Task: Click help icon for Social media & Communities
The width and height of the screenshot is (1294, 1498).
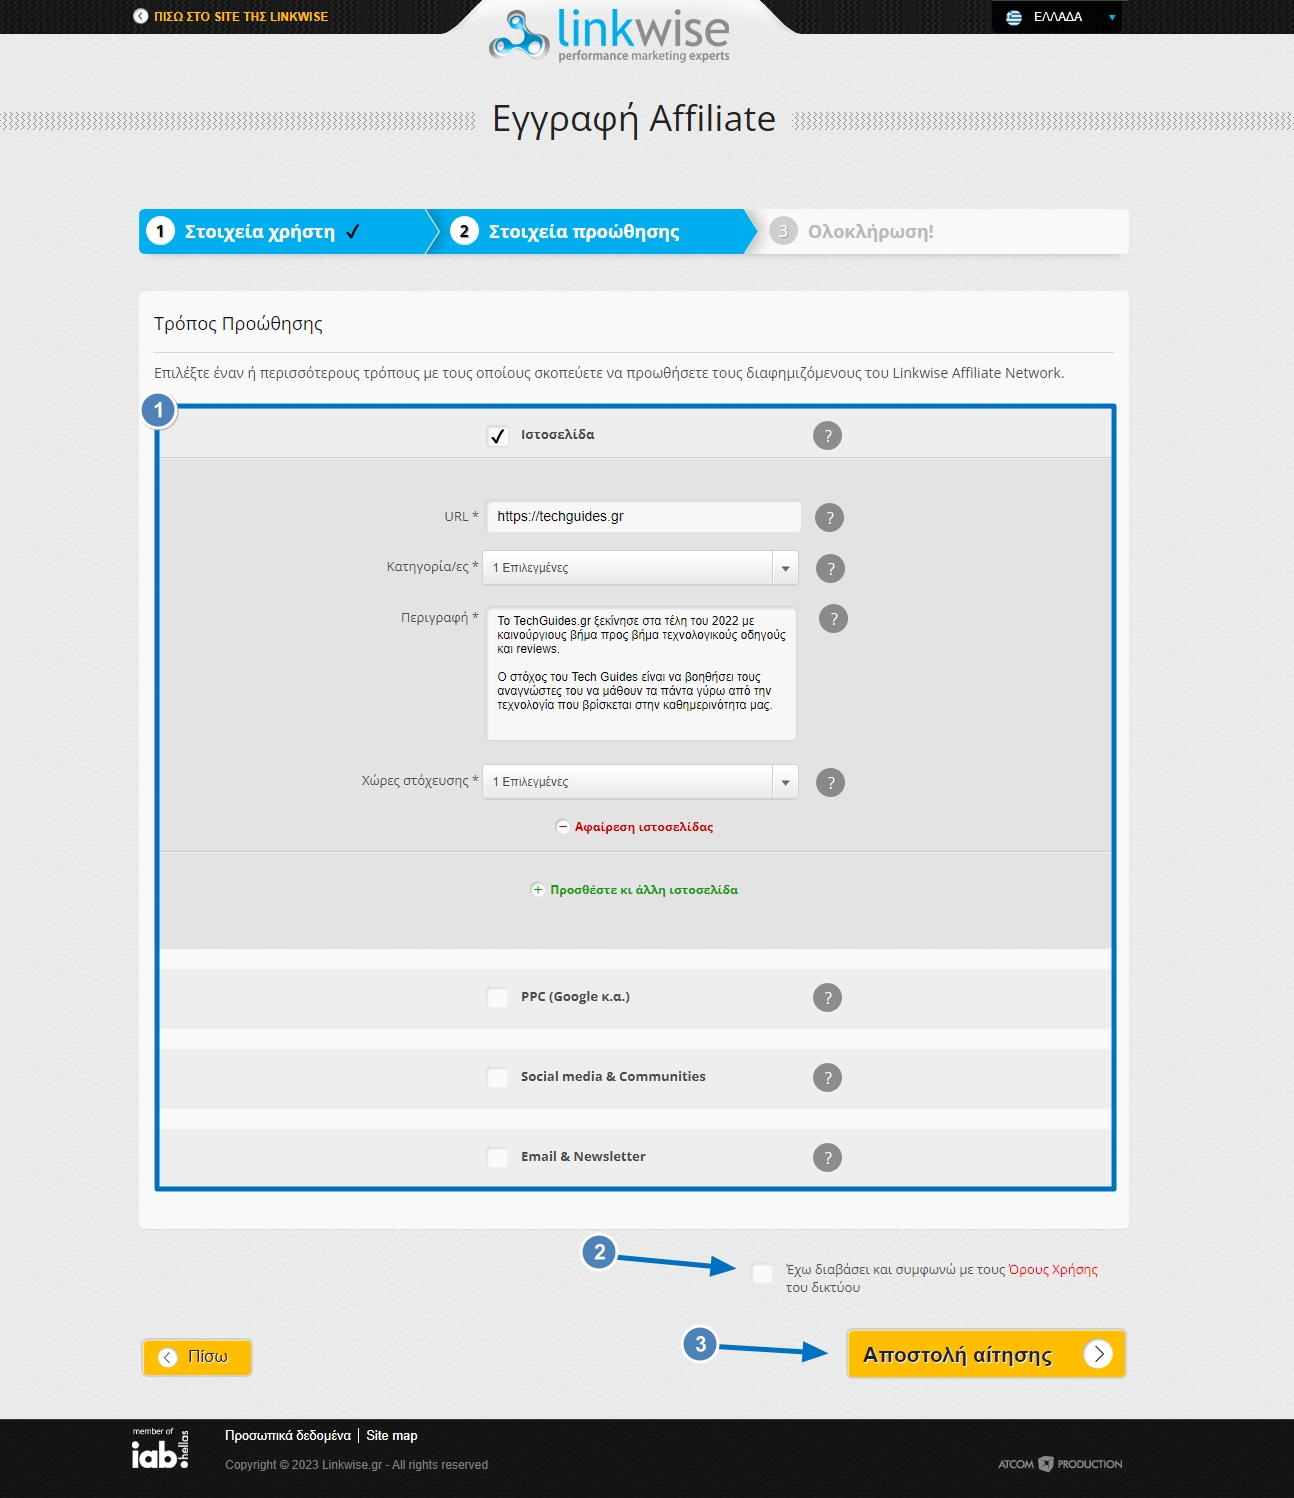Action: tap(827, 1077)
